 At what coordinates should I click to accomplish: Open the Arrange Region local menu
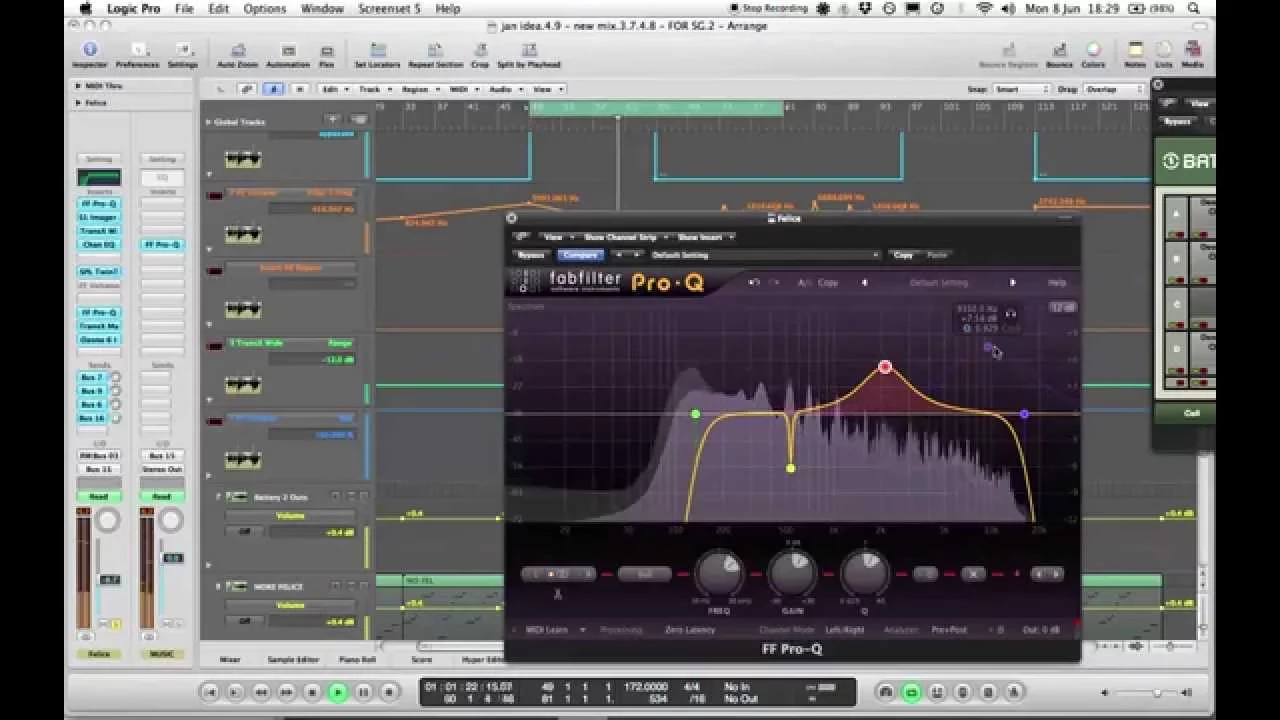[x=419, y=89]
